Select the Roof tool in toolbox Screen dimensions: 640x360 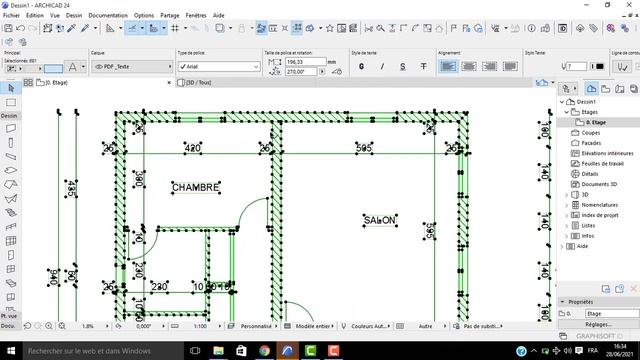coord(11,184)
